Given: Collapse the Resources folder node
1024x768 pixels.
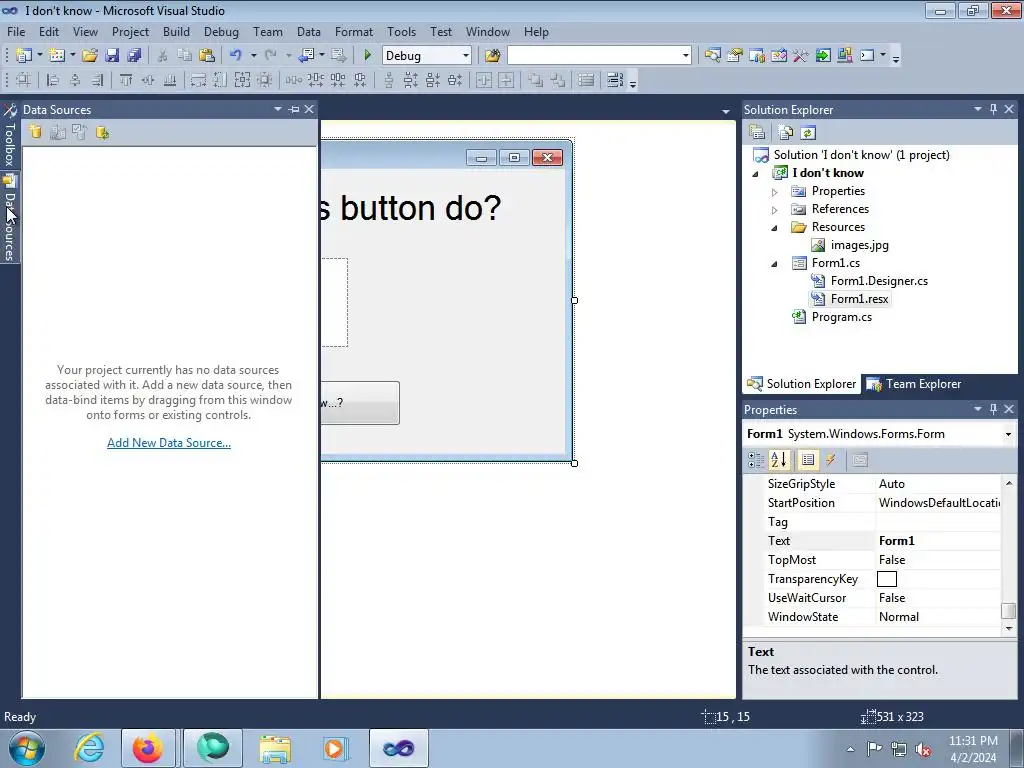Looking at the screenshot, I should [775, 228].
